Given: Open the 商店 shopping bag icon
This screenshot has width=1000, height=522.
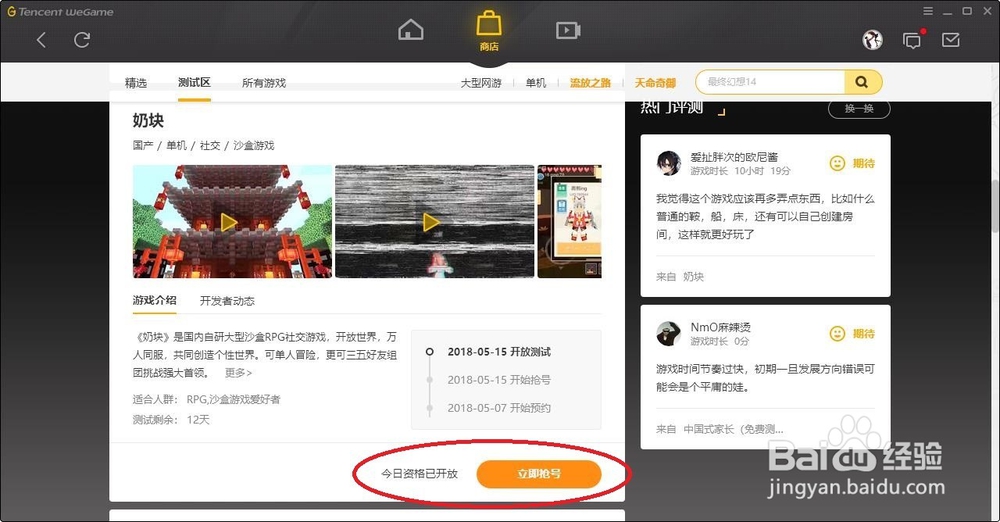Looking at the screenshot, I should [489, 30].
